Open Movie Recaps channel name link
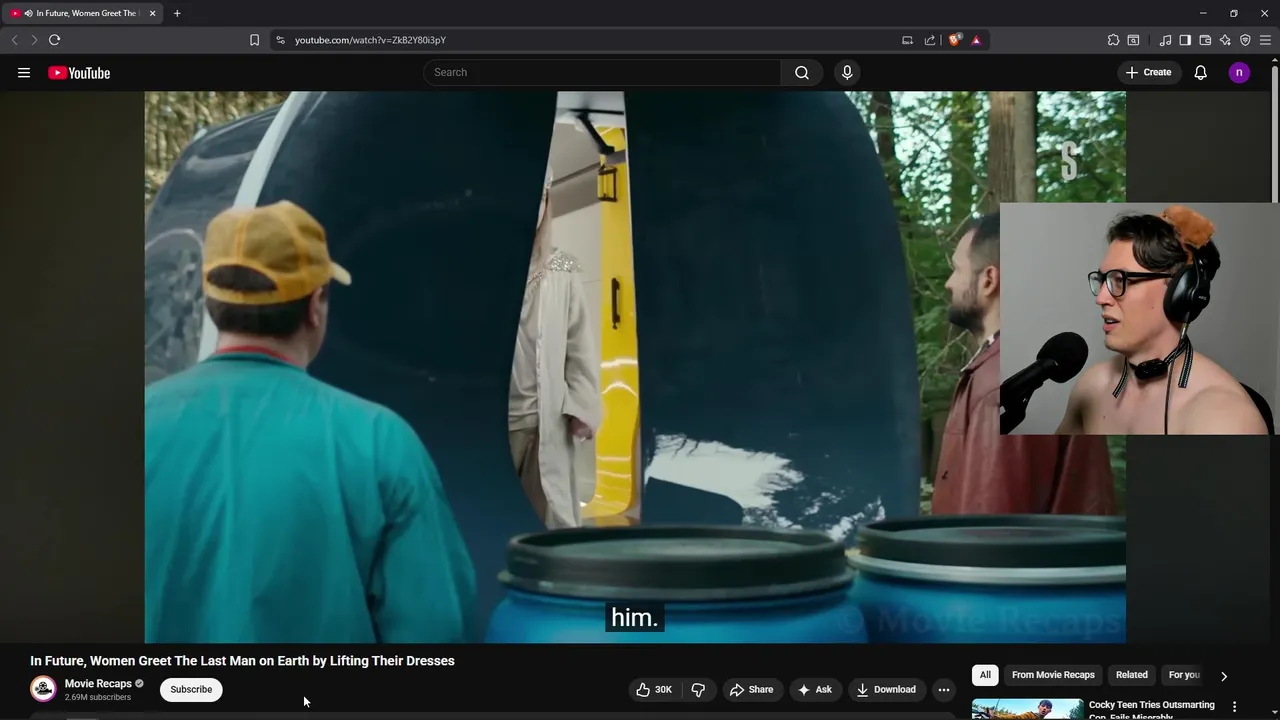Viewport: 1280px width, 720px height. 98,684
